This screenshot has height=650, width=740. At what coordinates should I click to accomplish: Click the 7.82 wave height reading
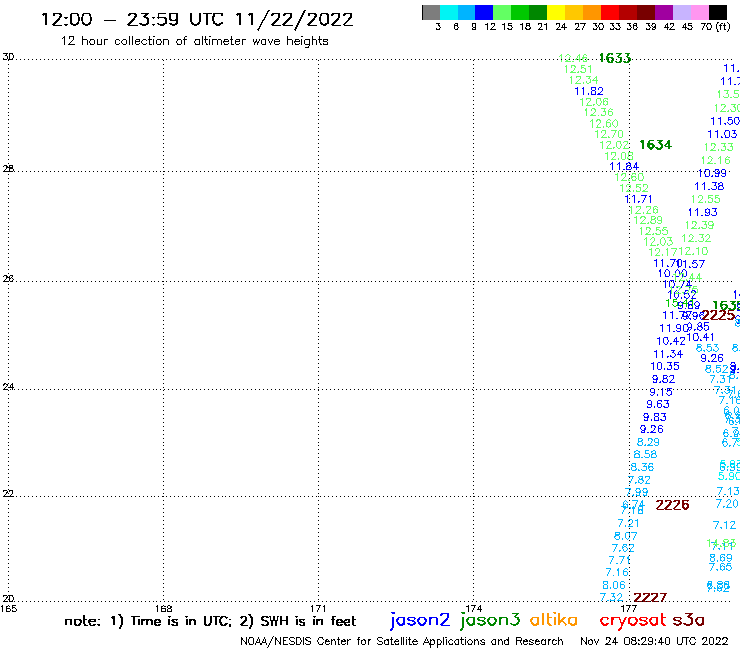639,480
